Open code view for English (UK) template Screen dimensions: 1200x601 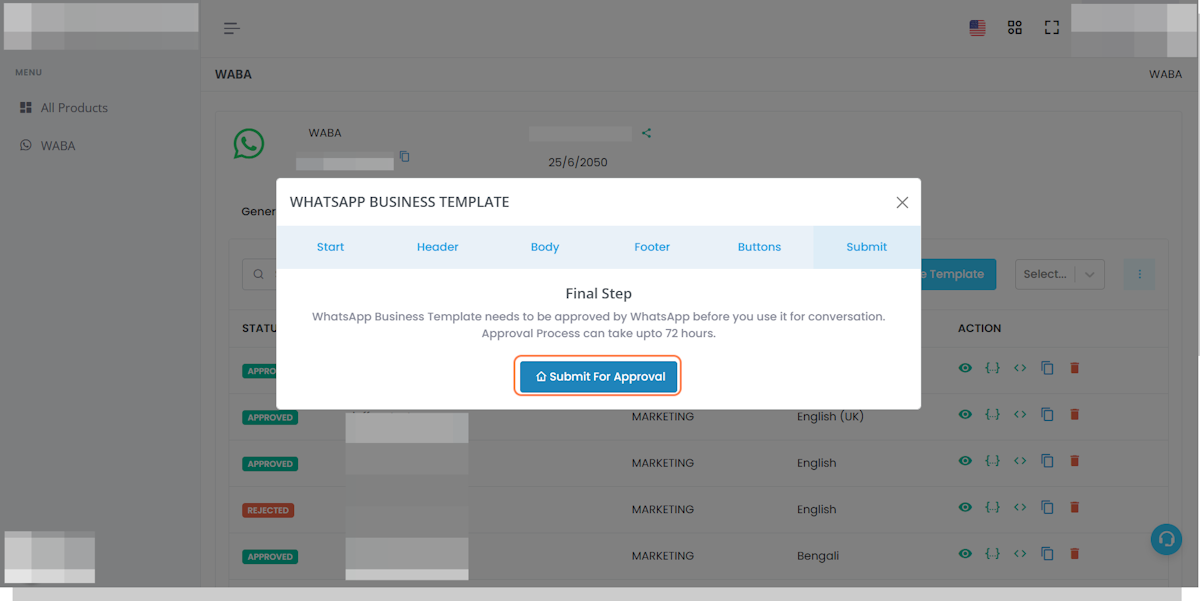click(1020, 414)
